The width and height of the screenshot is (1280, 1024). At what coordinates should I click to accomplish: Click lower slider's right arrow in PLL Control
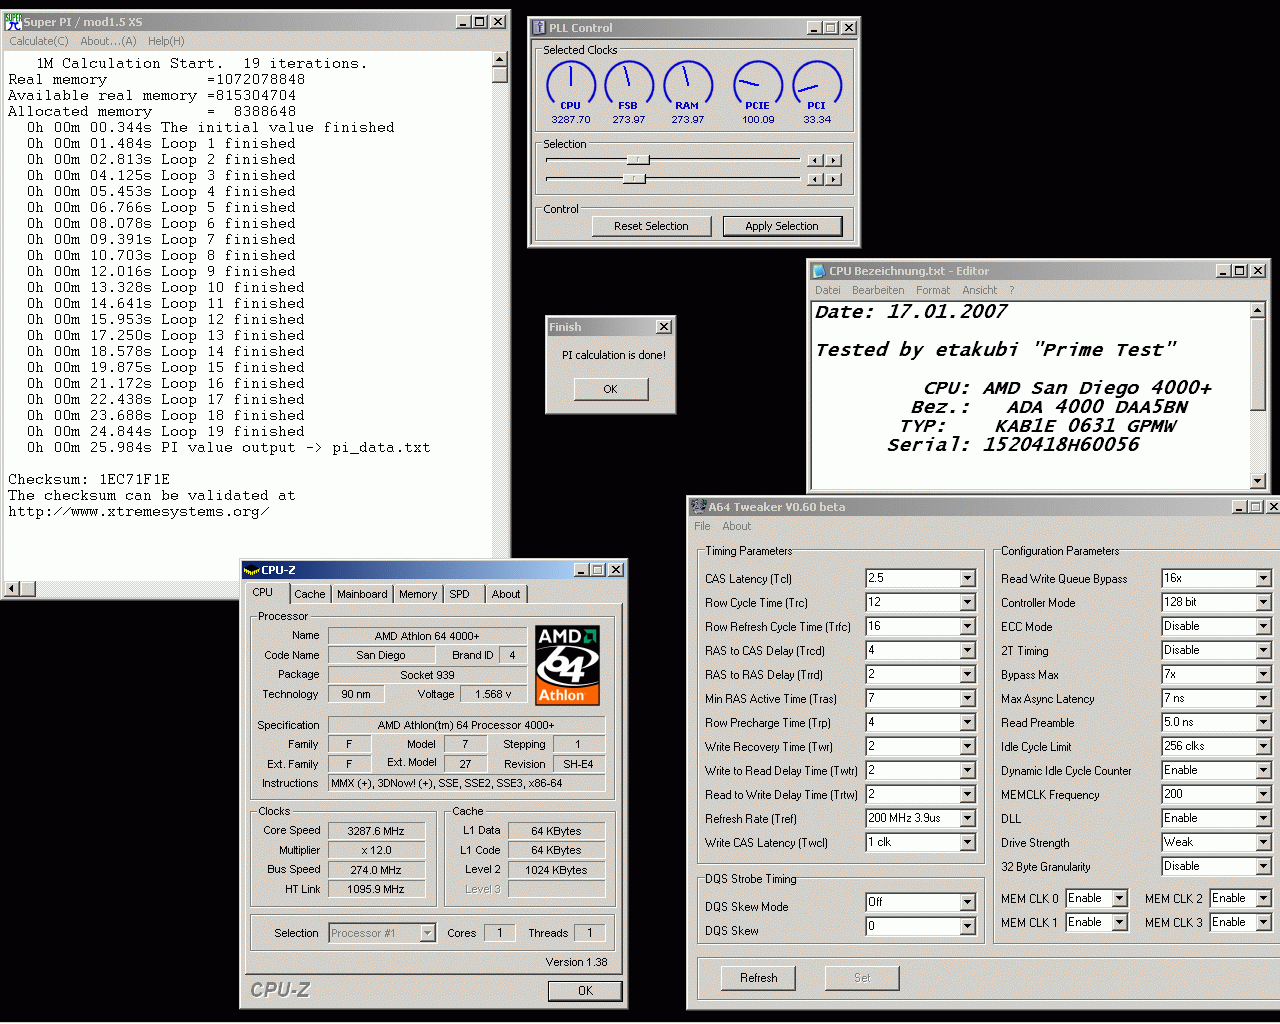tap(833, 179)
